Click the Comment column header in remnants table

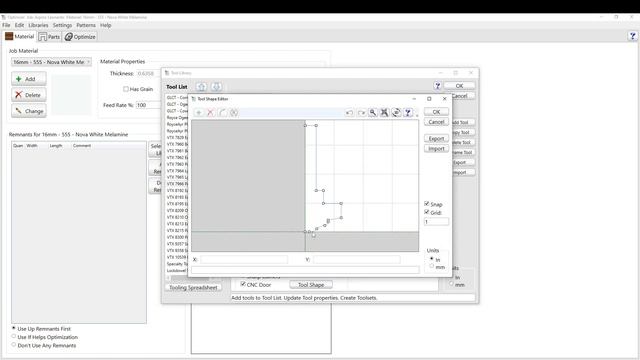click(x=82, y=146)
